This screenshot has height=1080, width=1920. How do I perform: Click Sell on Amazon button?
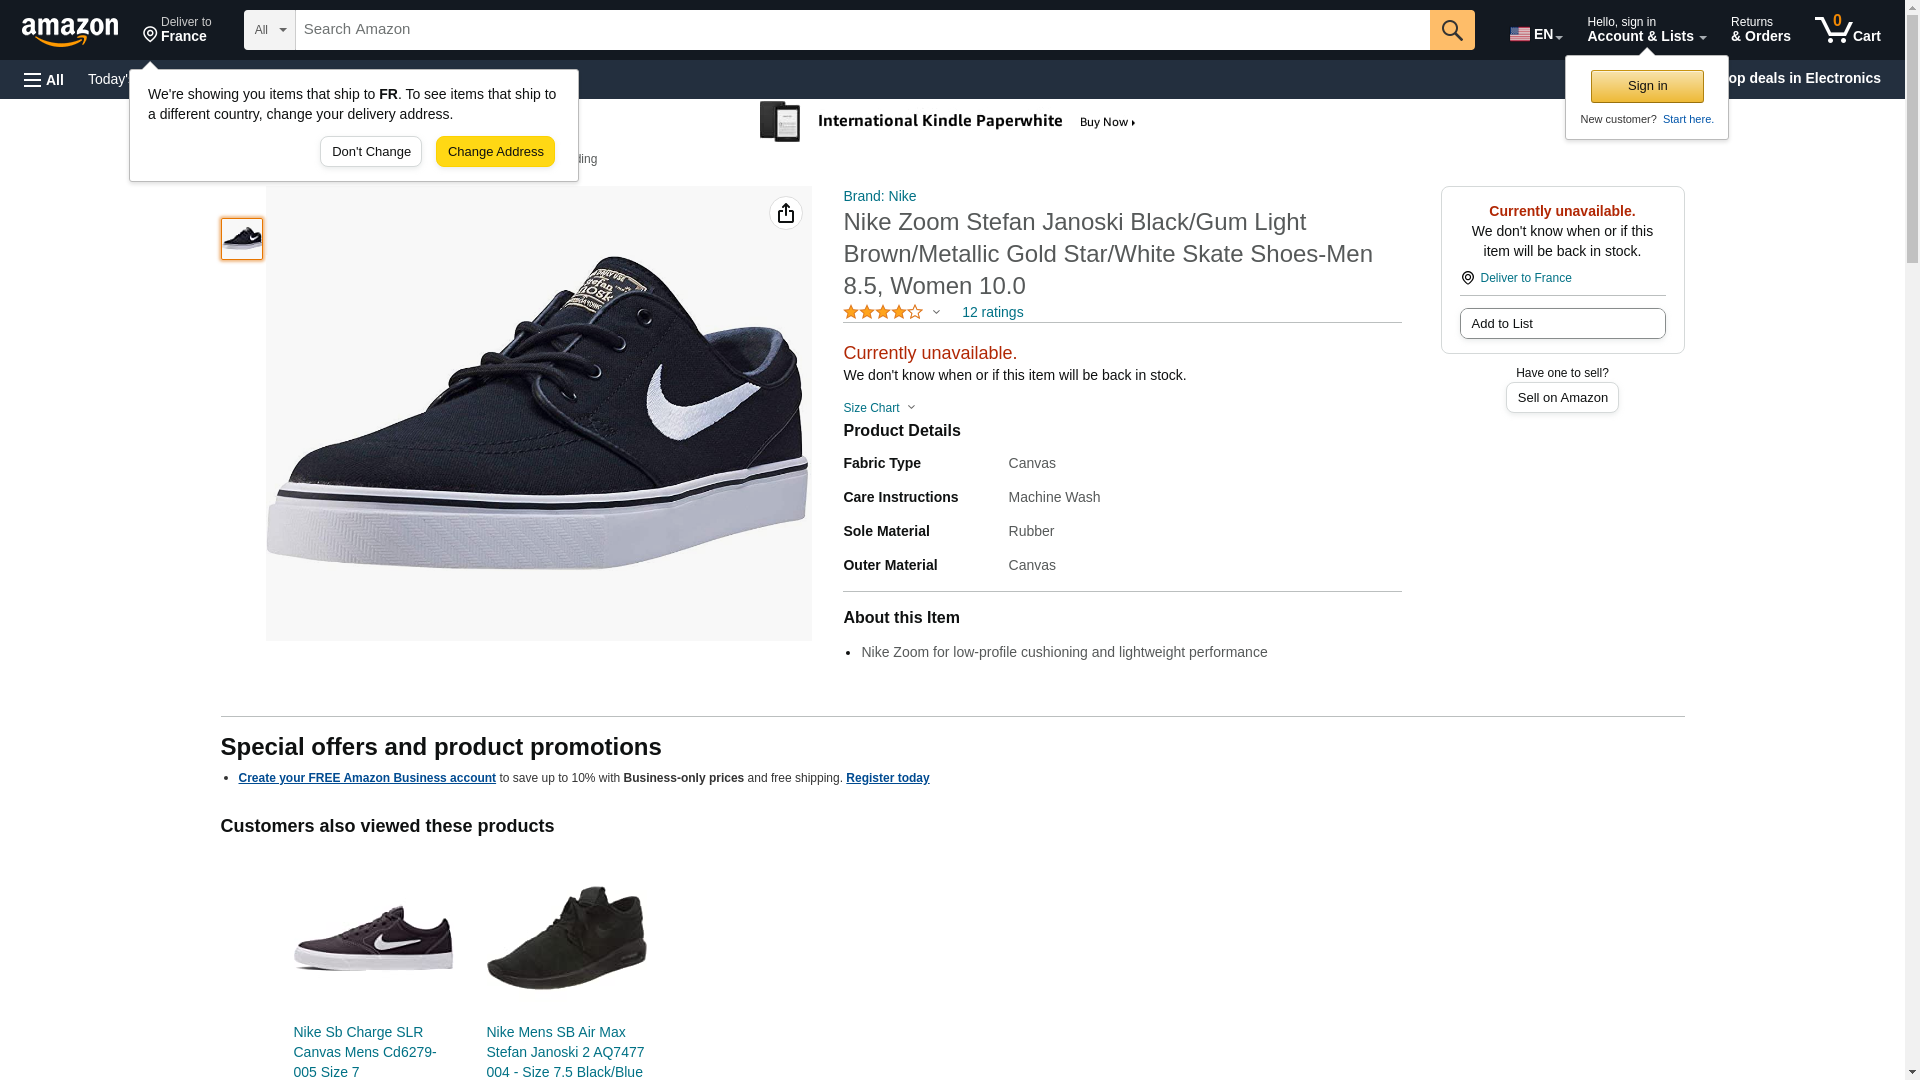[1561, 397]
